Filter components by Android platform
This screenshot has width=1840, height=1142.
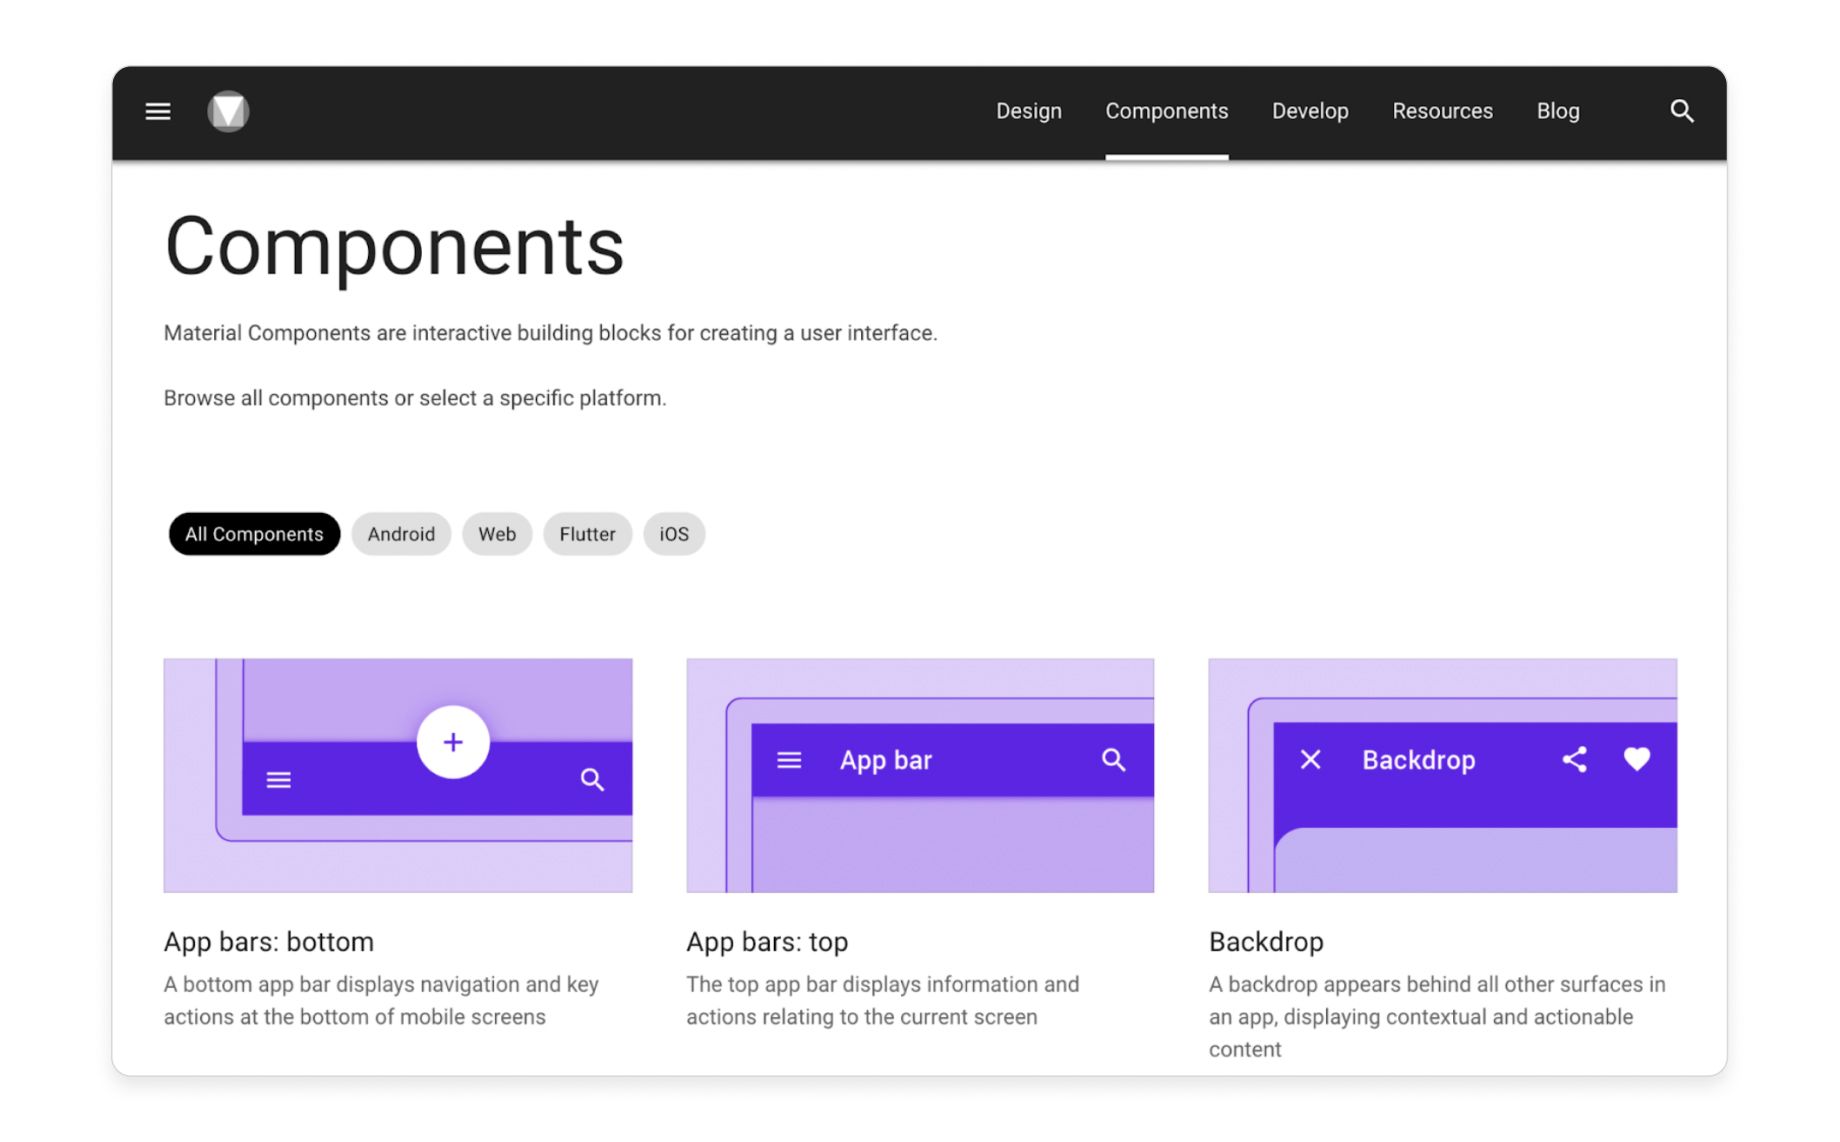pos(401,534)
